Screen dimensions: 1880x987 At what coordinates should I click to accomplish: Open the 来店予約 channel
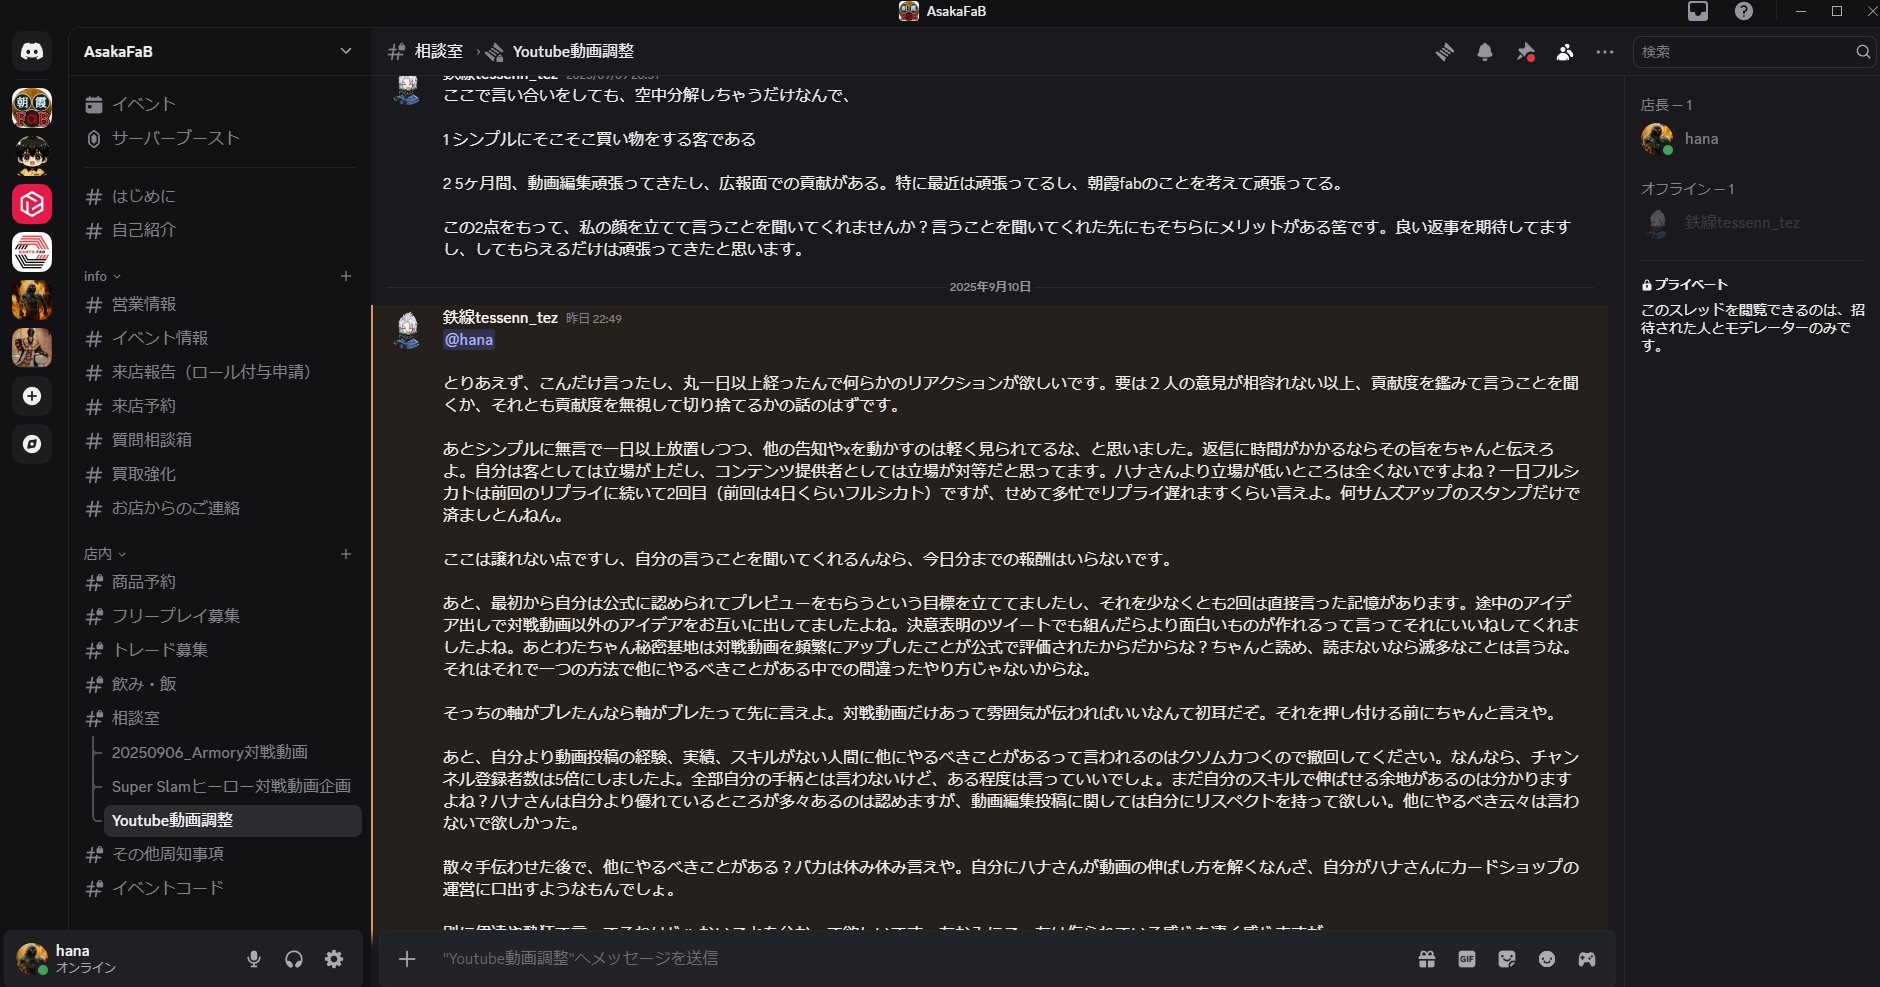pyautogui.click(x=219, y=406)
